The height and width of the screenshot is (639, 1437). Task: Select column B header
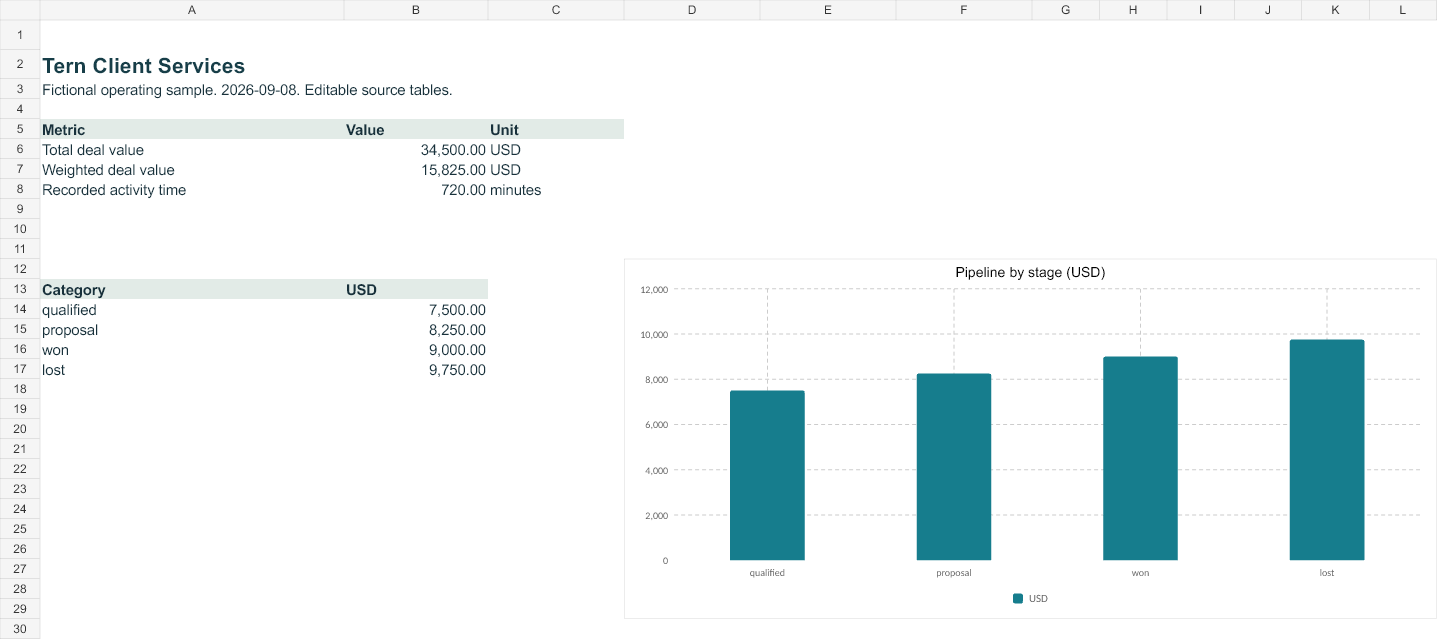coord(416,10)
